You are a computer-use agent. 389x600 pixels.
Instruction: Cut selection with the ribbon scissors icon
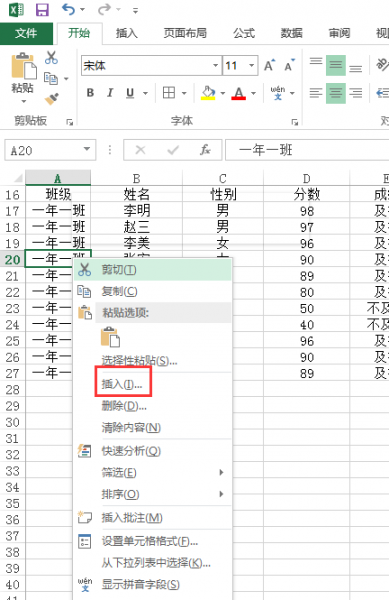[x=51, y=58]
